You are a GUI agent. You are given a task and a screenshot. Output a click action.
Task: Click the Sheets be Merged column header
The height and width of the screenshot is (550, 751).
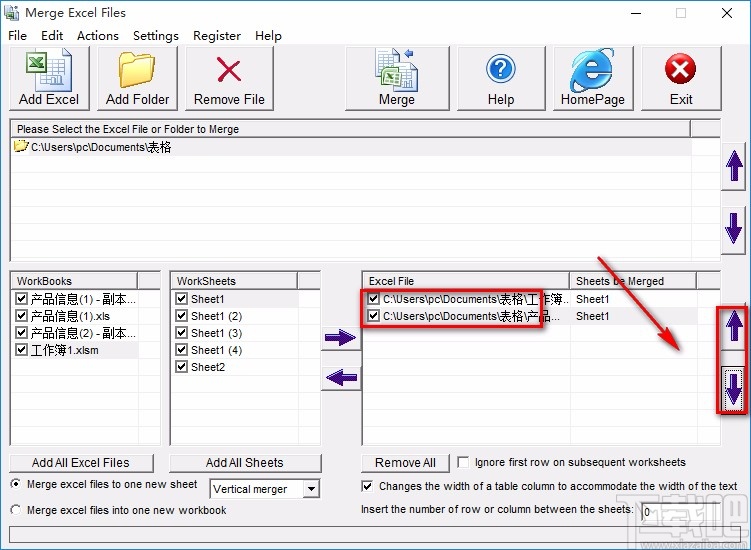point(633,281)
